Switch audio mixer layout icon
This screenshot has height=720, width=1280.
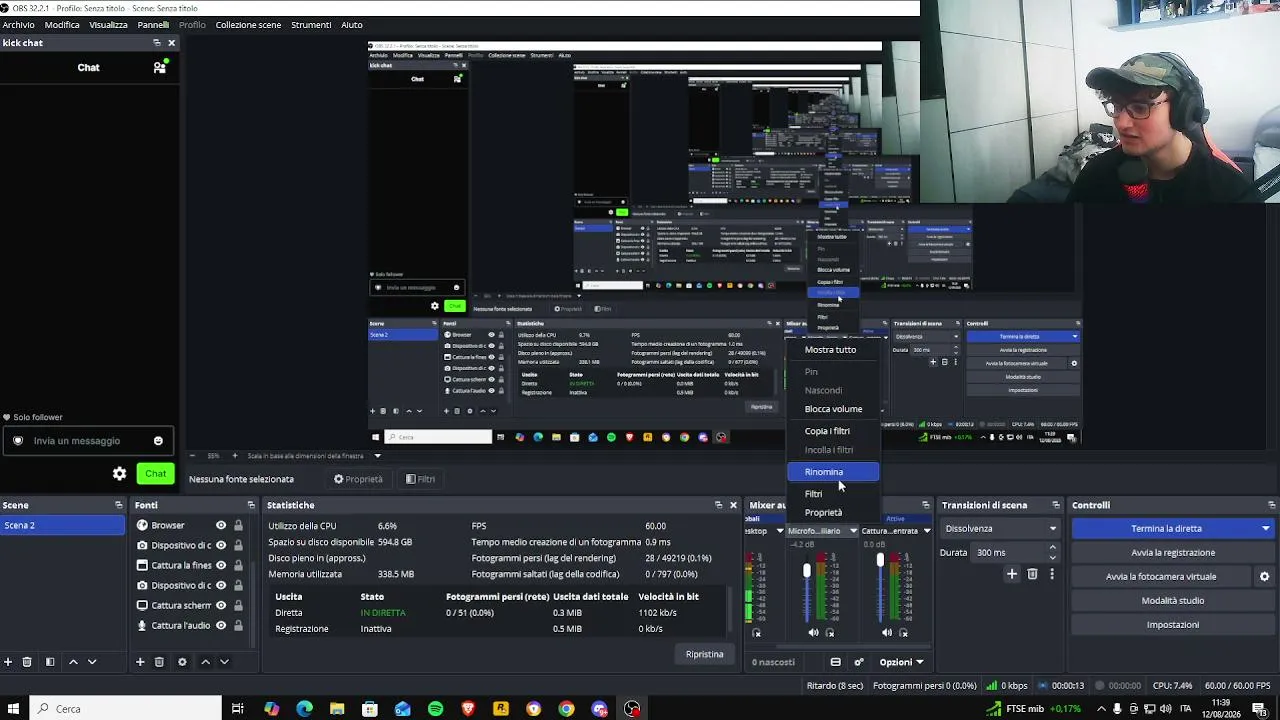click(x=836, y=662)
